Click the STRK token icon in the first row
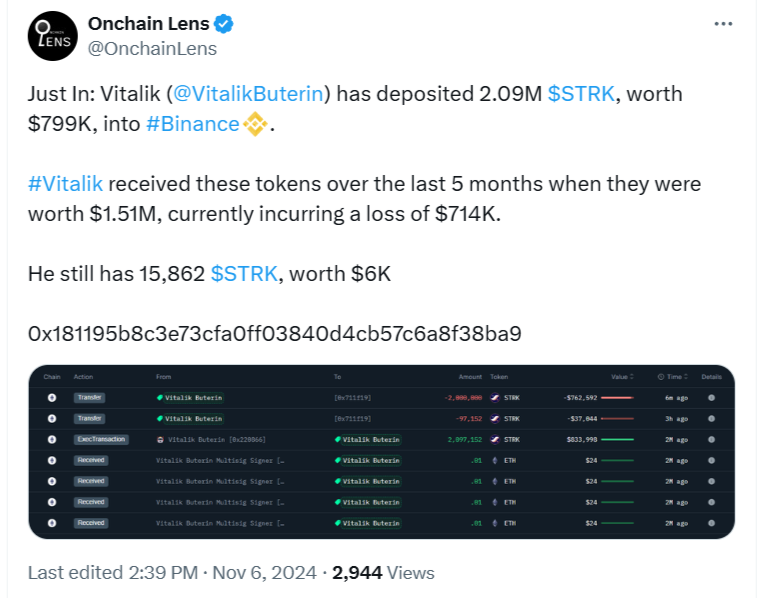This screenshot has height=598, width=763. click(495, 397)
